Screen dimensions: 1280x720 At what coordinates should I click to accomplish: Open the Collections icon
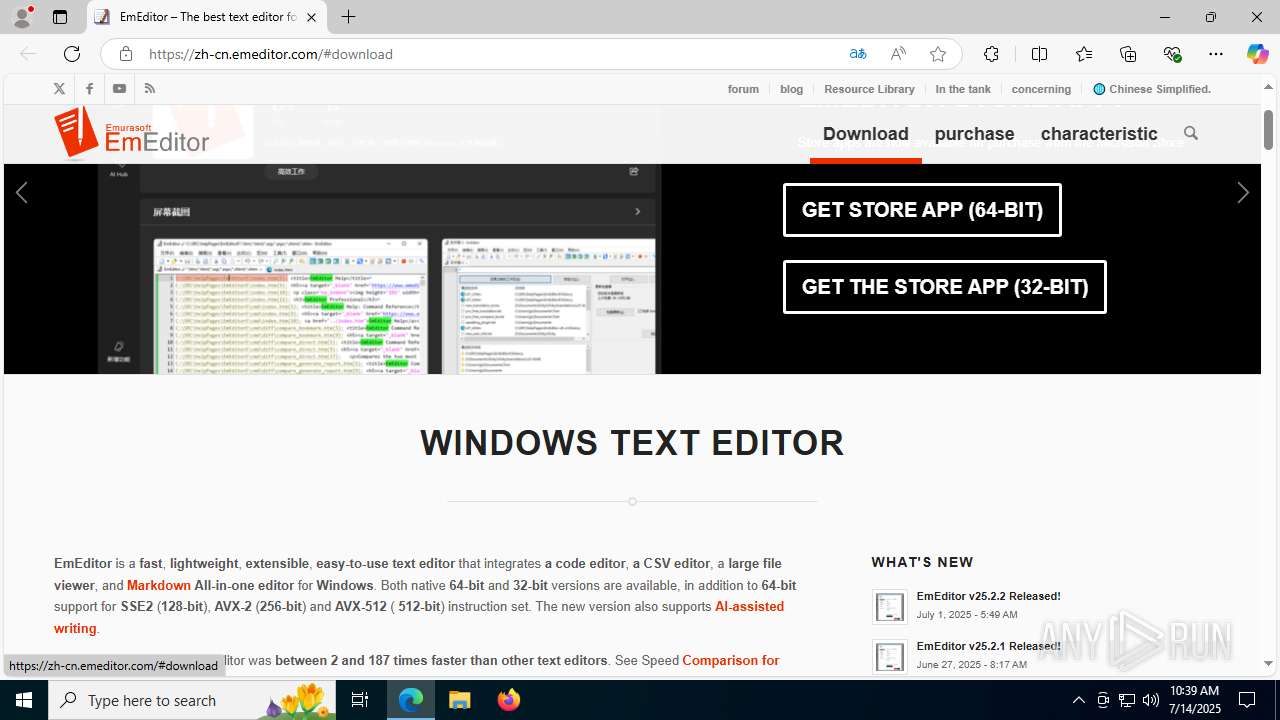pos(1128,54)
